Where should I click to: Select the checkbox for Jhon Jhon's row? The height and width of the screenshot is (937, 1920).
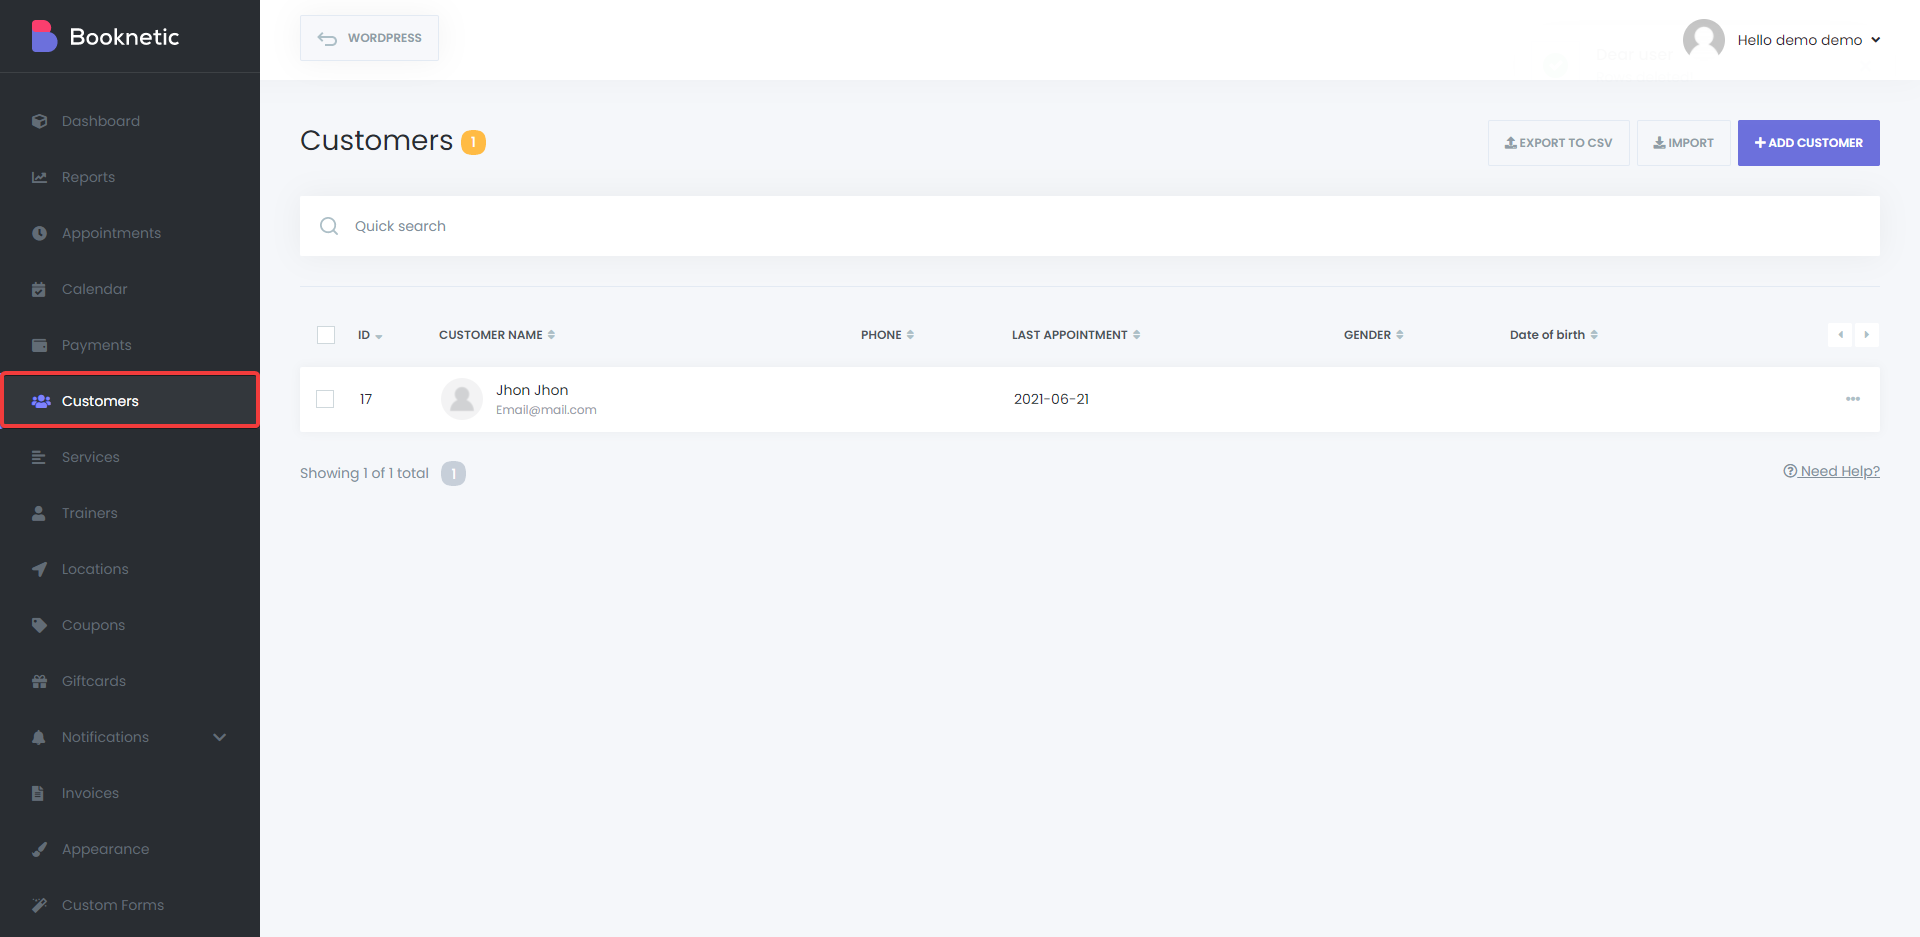point(325,398)
